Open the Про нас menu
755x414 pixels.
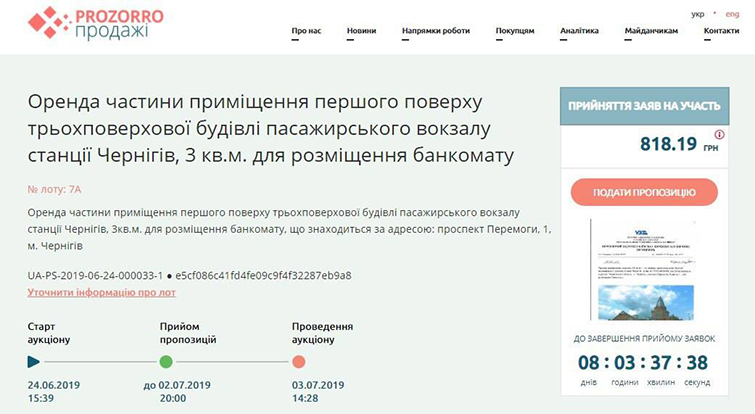(x=306, y=31)
